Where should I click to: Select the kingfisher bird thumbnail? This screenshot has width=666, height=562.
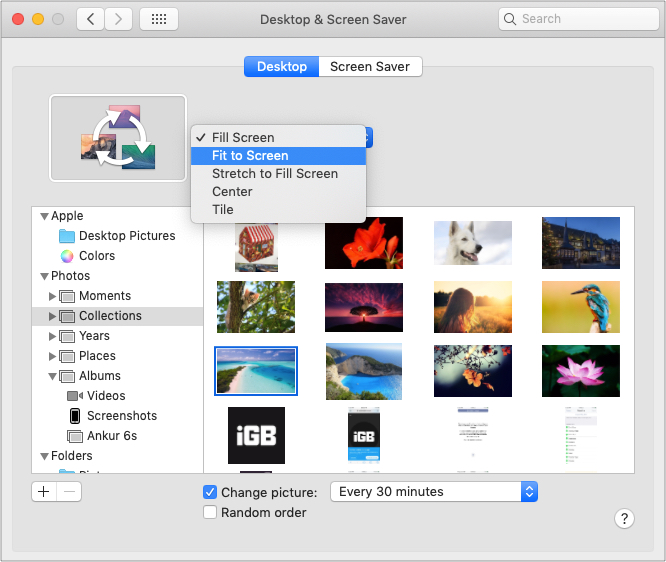pyautogui.click(x=581, y=307)
